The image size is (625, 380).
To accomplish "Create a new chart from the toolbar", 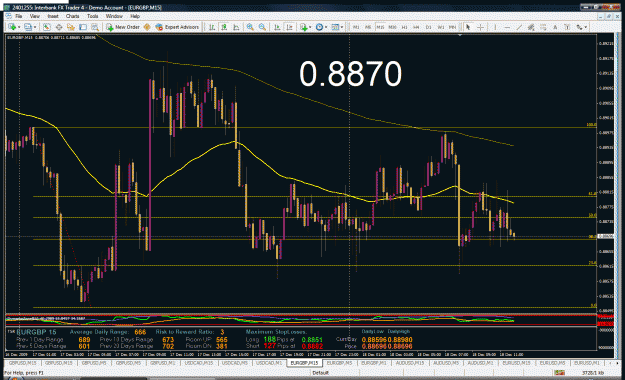I will point(12,27).
